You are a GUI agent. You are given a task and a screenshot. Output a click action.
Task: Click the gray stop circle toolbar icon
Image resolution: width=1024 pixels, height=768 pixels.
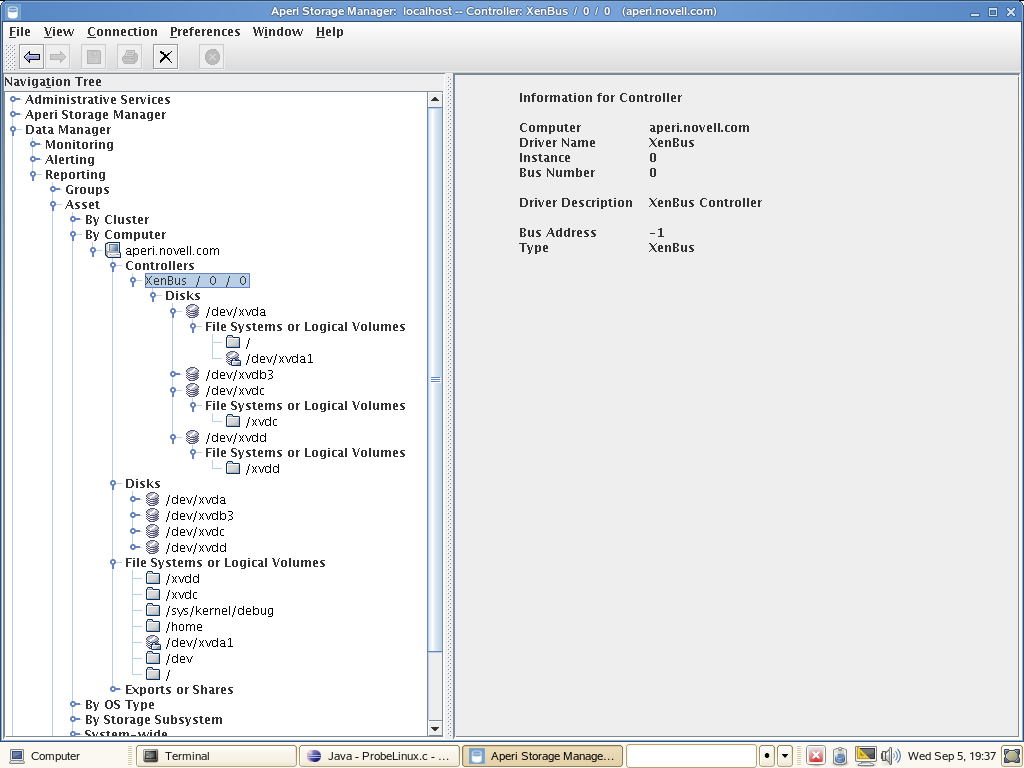tap(212, 57)
